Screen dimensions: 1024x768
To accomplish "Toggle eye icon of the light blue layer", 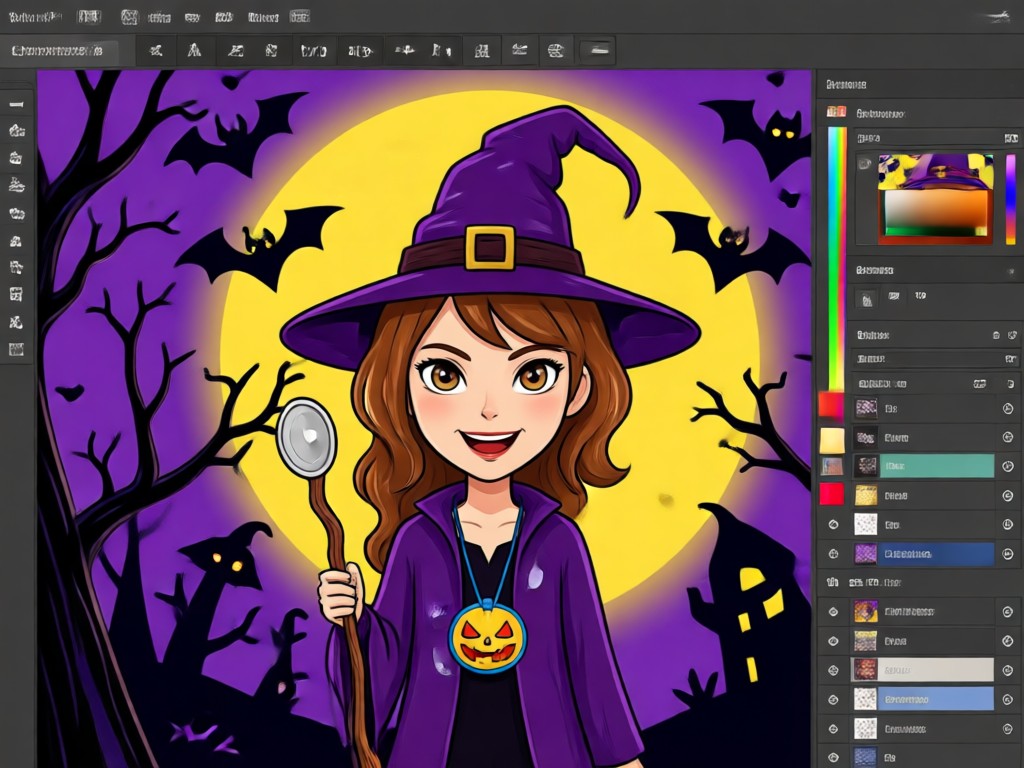I will (x=833, y=699).
